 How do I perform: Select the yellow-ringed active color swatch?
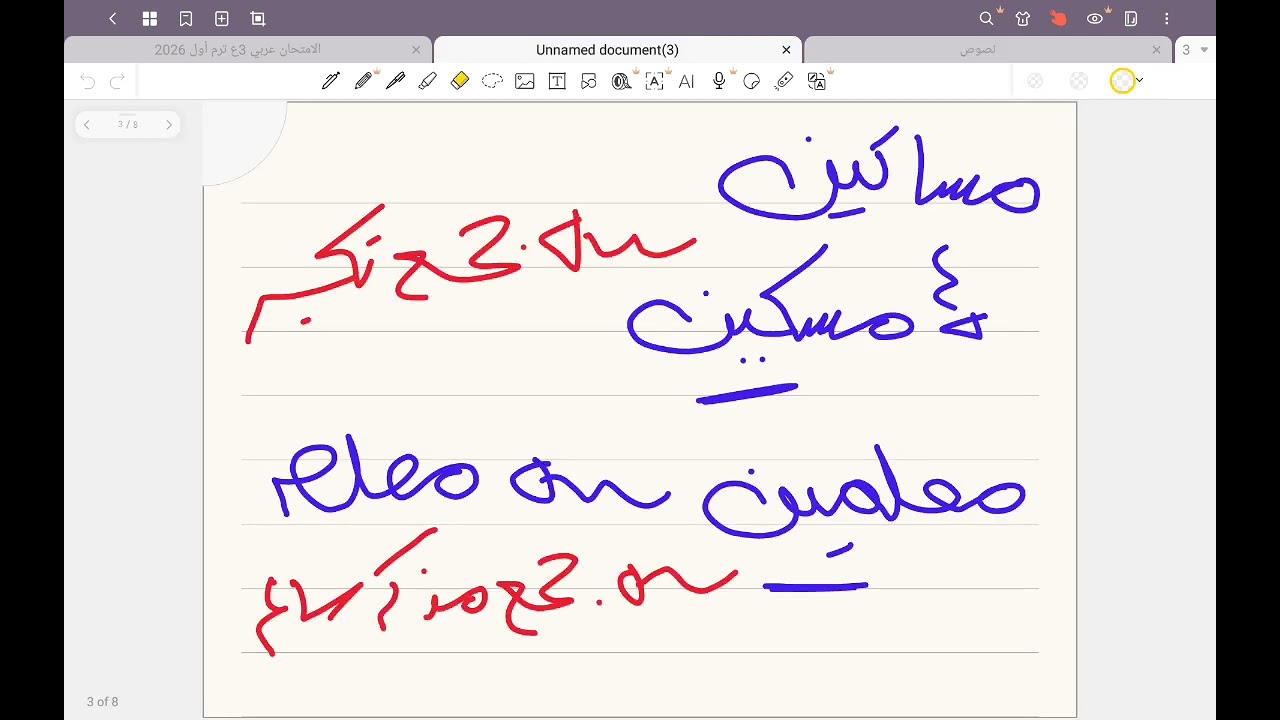tap(1122, 81)
